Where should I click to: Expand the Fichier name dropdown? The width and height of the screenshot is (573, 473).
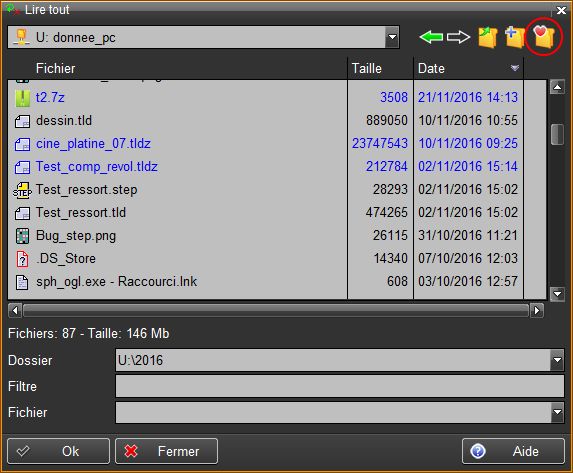(557, 412)
